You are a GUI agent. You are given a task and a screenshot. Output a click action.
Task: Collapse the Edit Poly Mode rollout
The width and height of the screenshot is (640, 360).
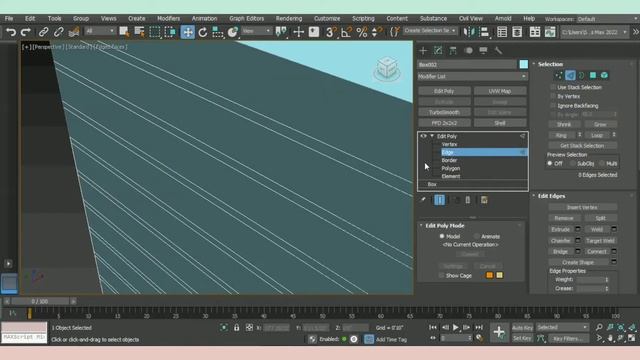[421, 225]
